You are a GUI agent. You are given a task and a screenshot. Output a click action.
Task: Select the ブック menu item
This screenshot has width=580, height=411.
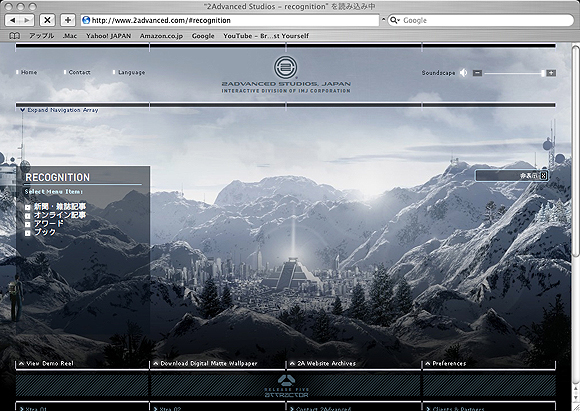pyautogui.click(x=41, y=232)
